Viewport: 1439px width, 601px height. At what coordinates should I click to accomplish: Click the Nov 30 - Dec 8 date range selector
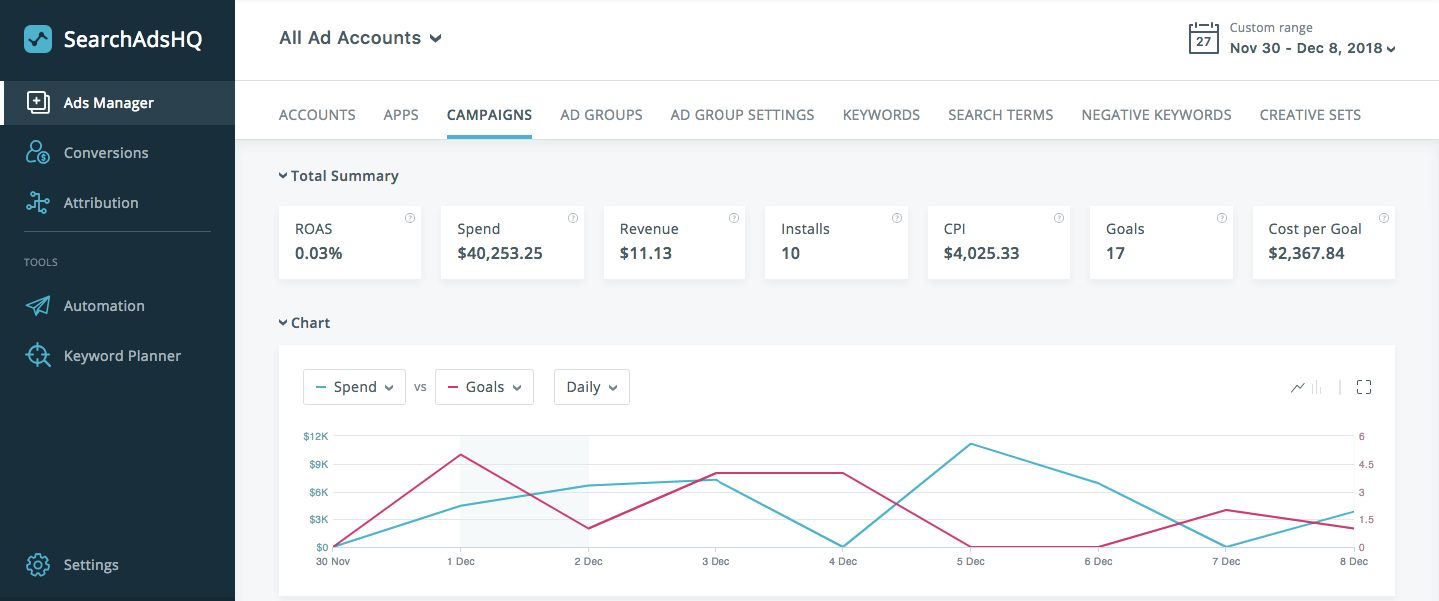pyautogui.click(x=1306, y=47)
